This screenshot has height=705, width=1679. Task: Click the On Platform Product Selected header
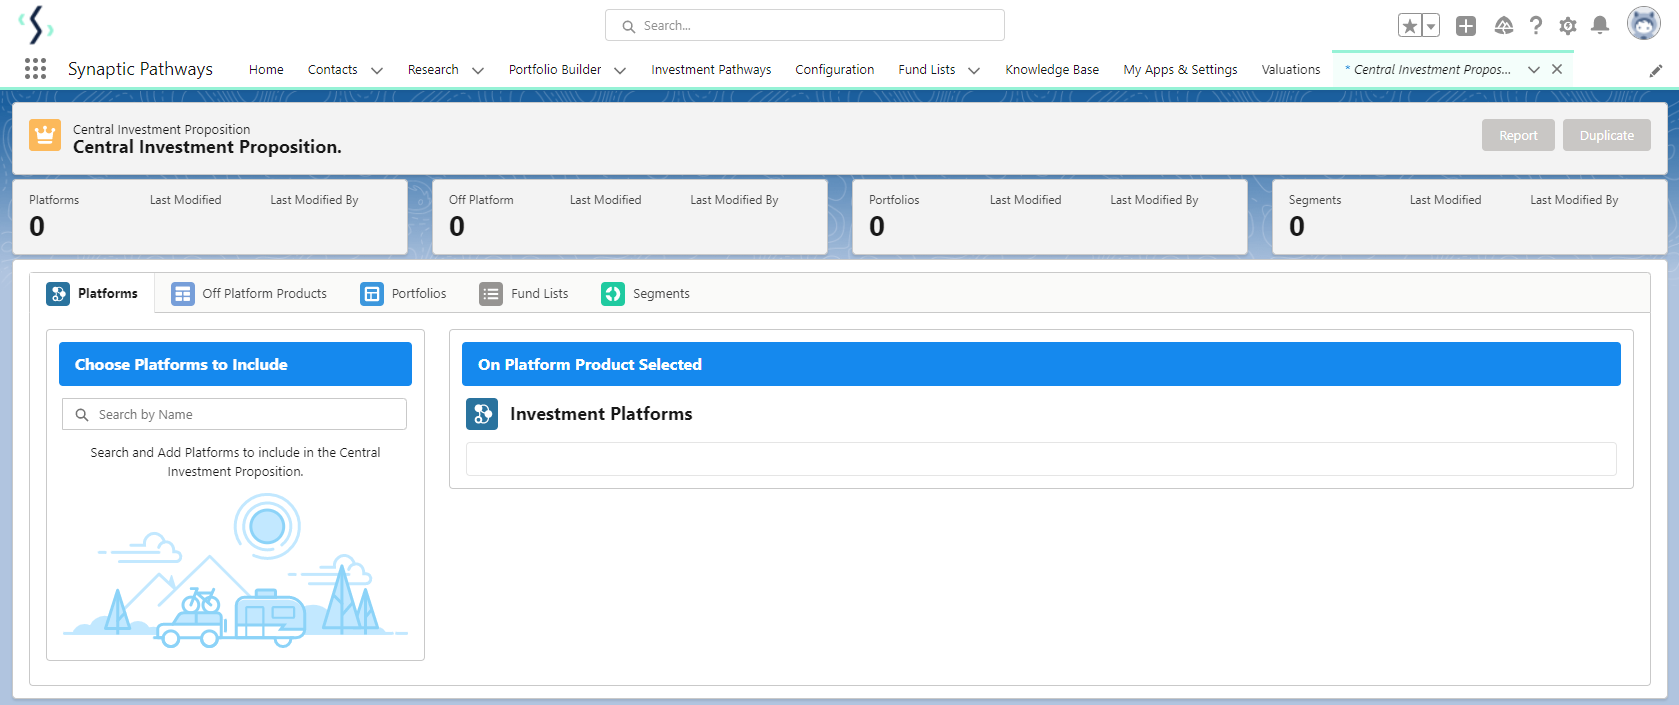(1041, 364)
